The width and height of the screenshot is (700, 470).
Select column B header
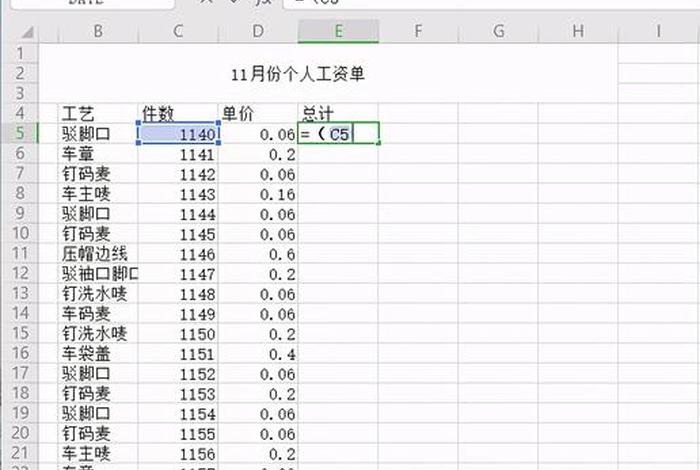[98, 31]
